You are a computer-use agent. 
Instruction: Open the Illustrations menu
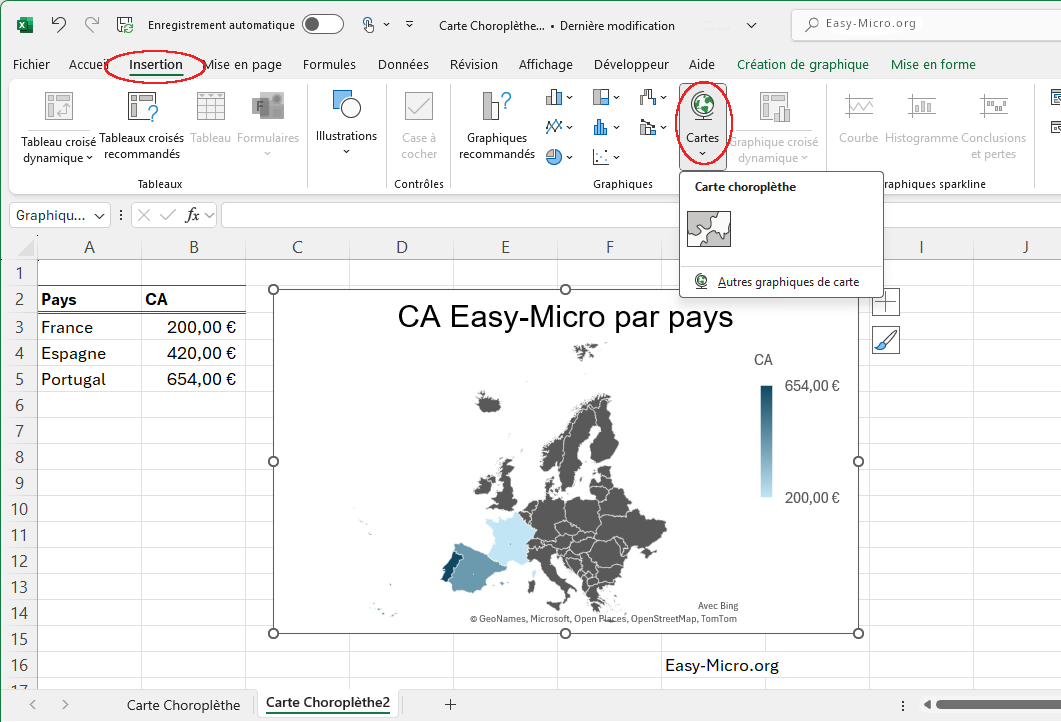coord(346,123)
